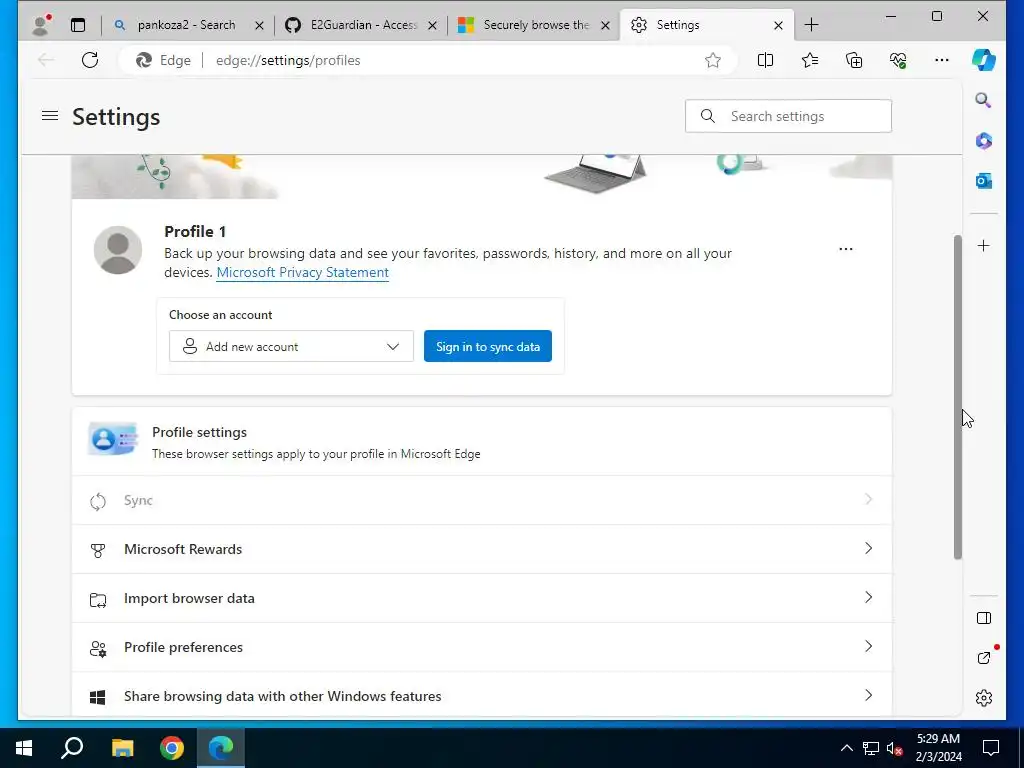Screen dimensions: 1024x768
Task: Open Profile preferences row
Action: point(482,647)
